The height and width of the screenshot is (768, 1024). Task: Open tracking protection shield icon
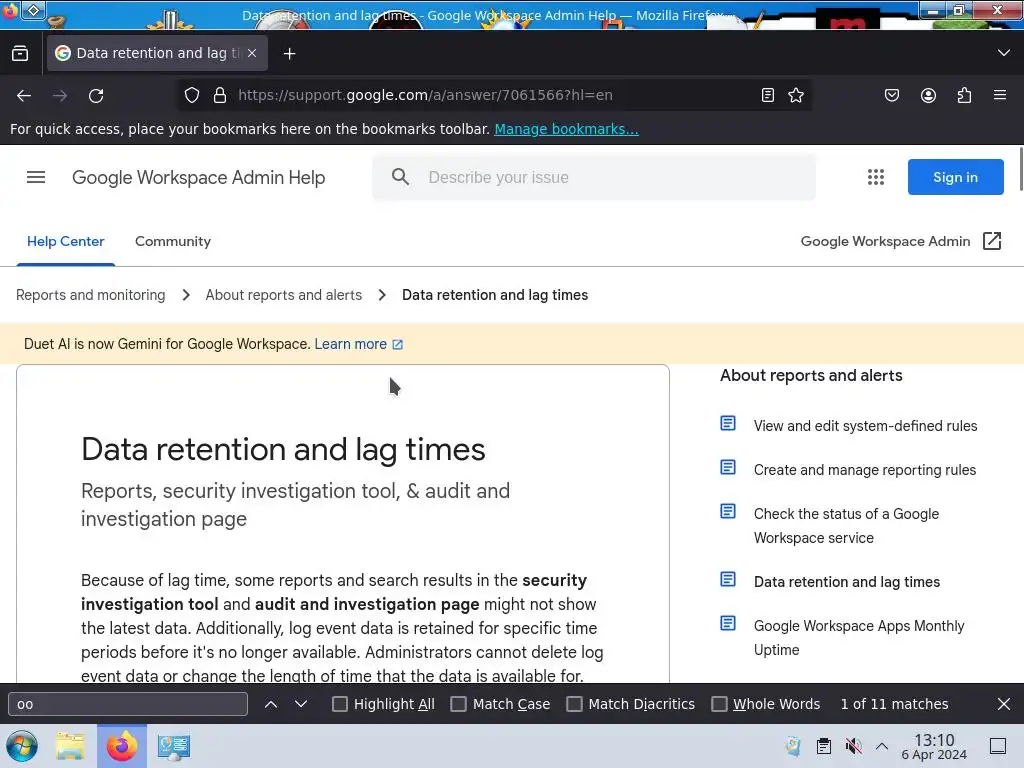point(191,95)
